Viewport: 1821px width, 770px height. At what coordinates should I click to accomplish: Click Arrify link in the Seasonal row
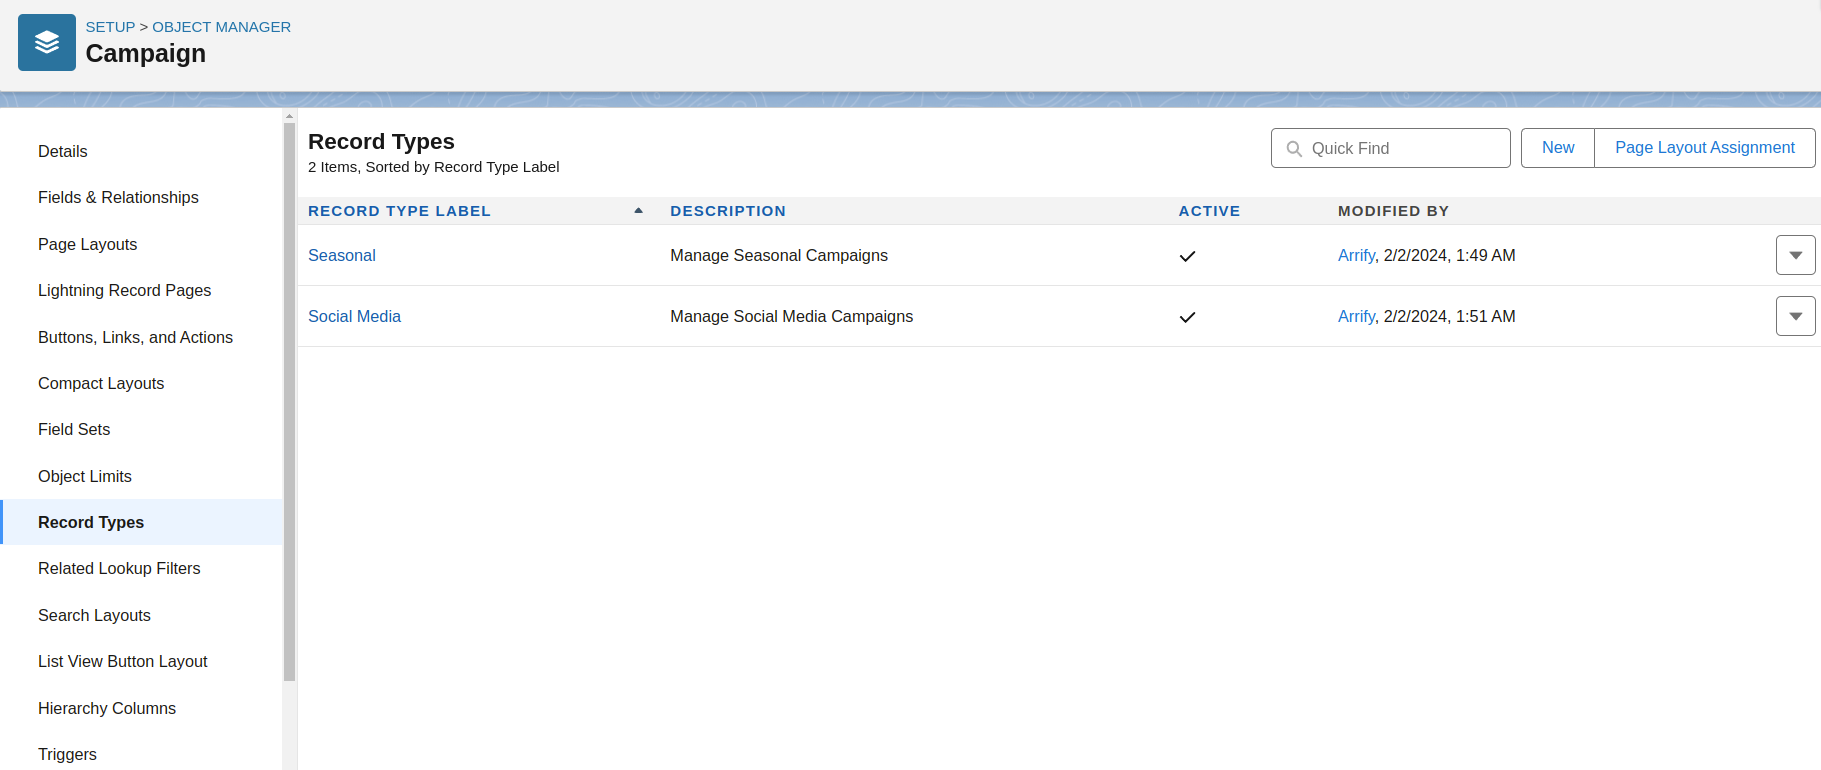1356,255
